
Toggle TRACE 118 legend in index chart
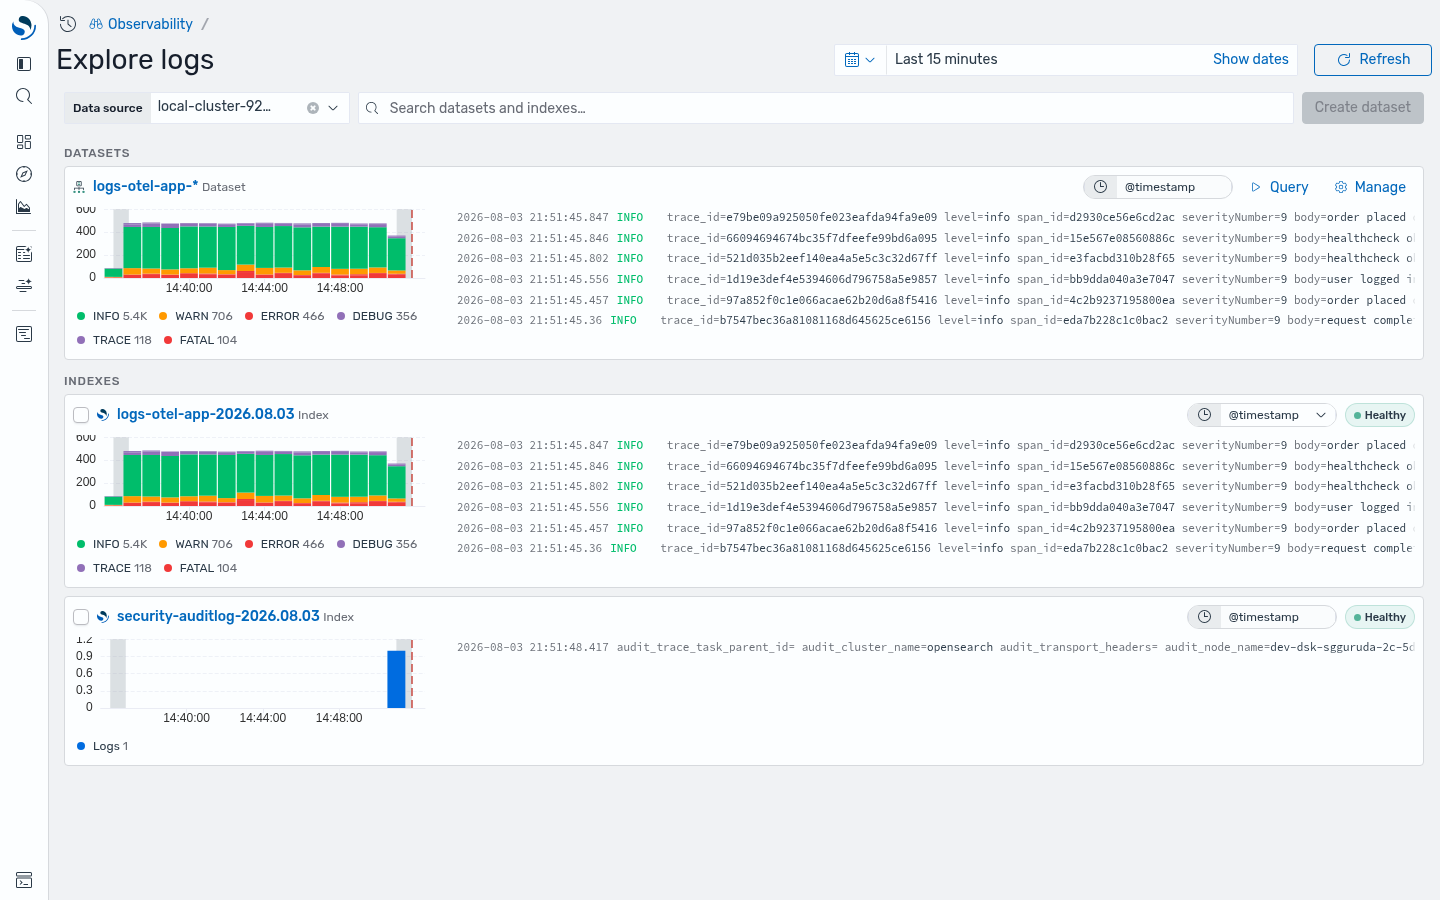(x=114, y=568)
